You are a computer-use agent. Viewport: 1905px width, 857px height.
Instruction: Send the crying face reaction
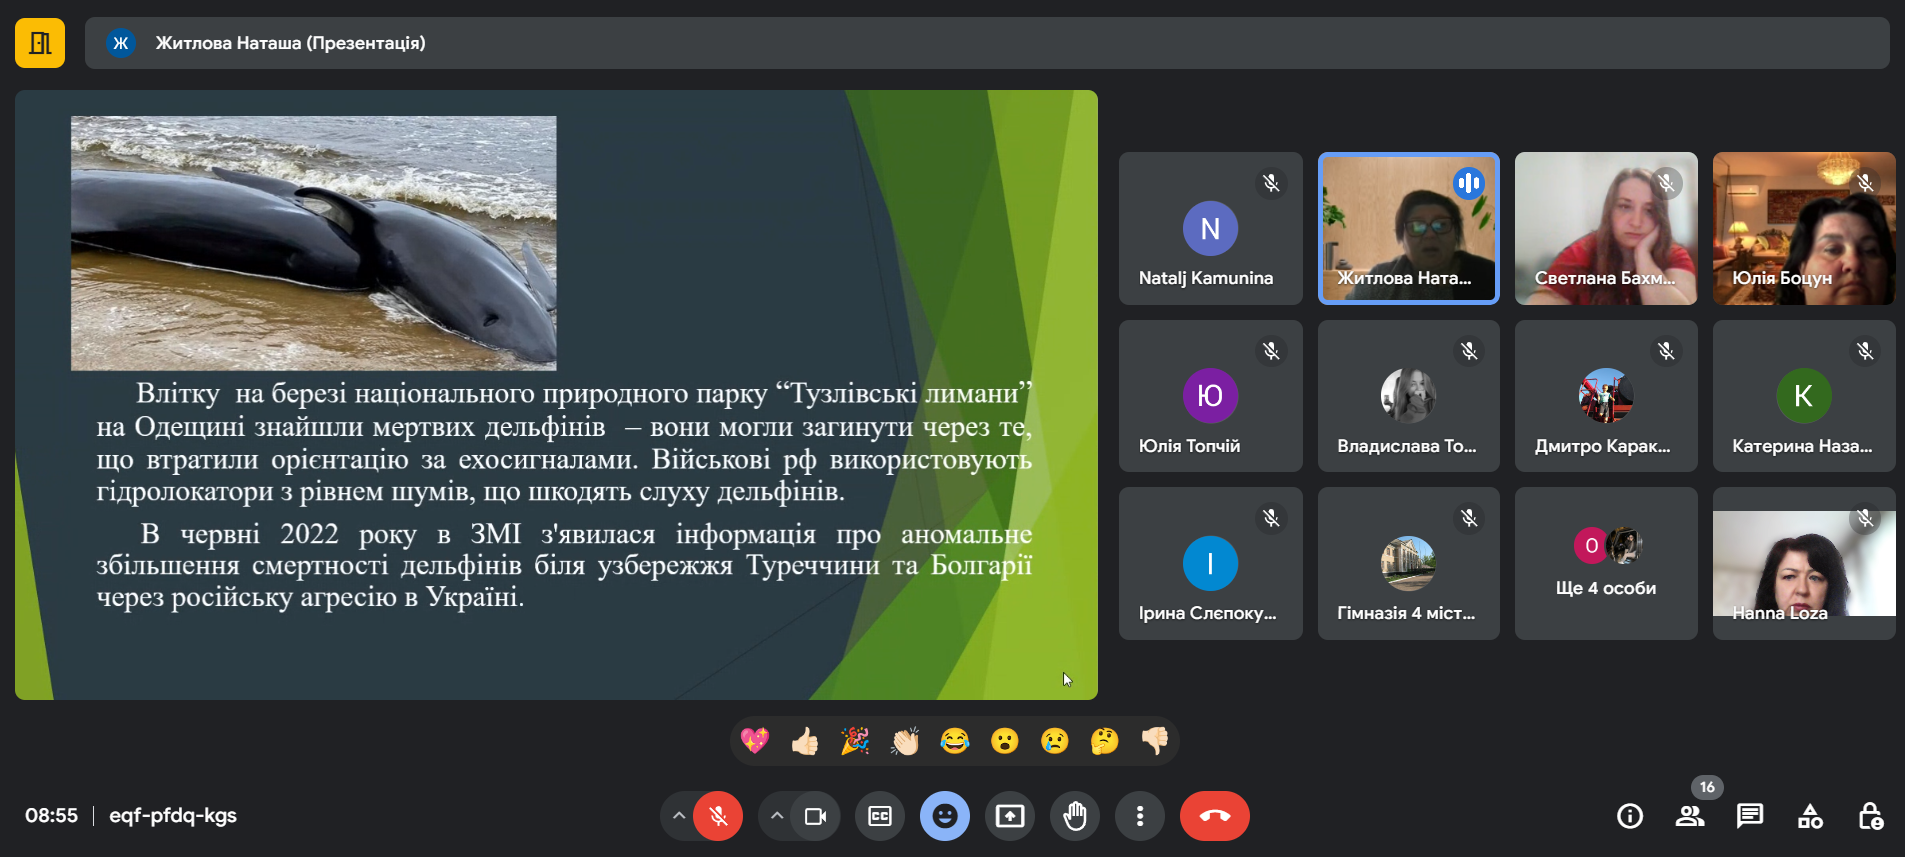1054,741
